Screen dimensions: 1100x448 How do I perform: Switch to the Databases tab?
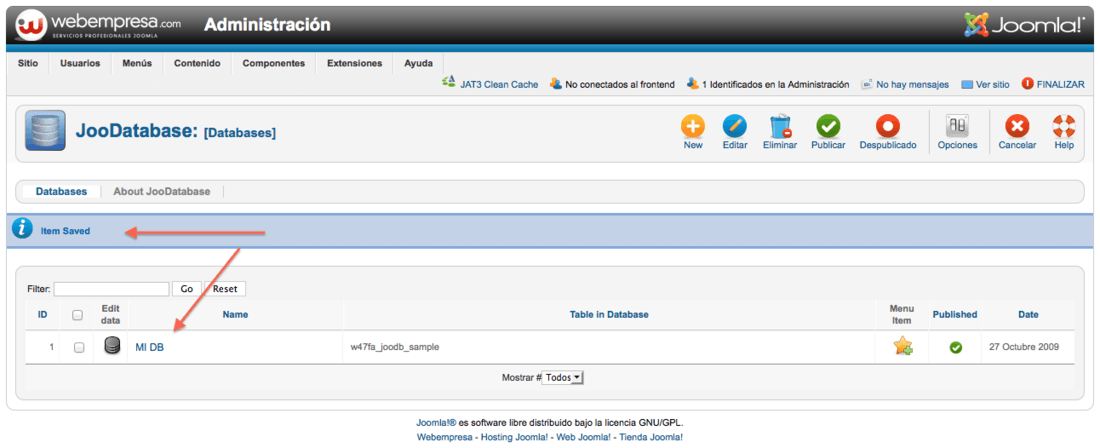pos(62,191)
